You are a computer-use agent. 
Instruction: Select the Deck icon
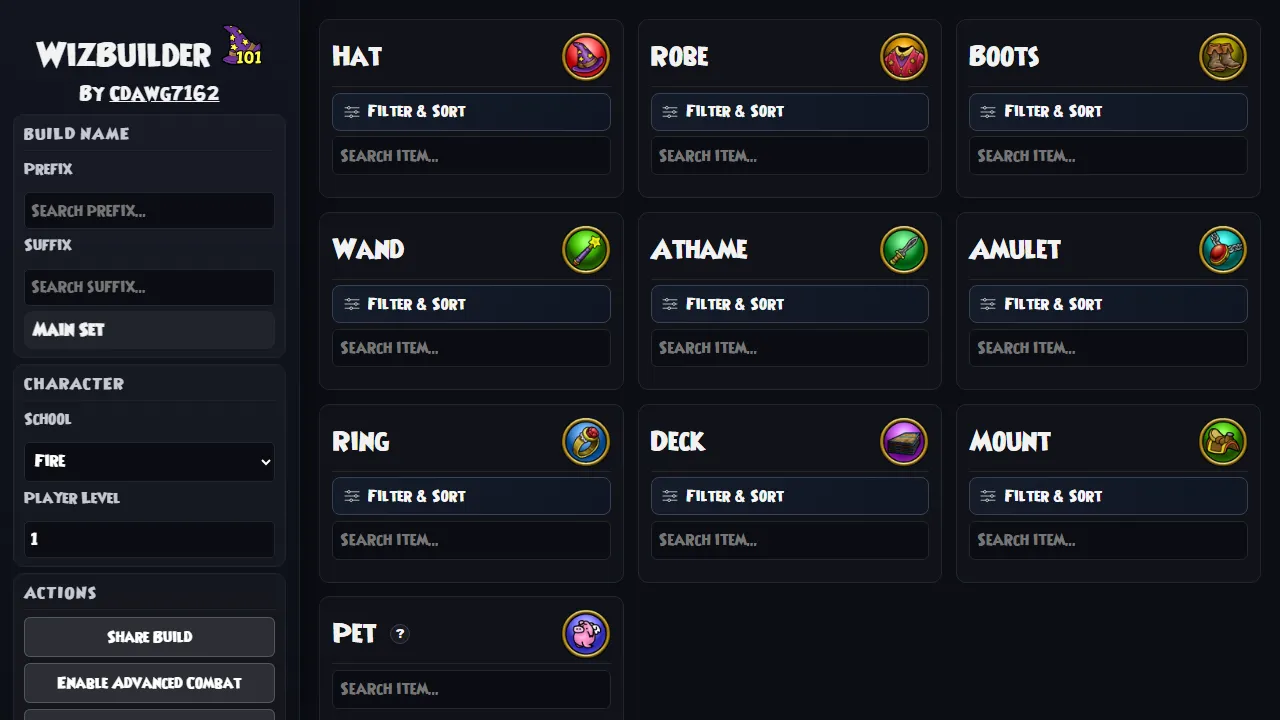[x=904, y=441]
